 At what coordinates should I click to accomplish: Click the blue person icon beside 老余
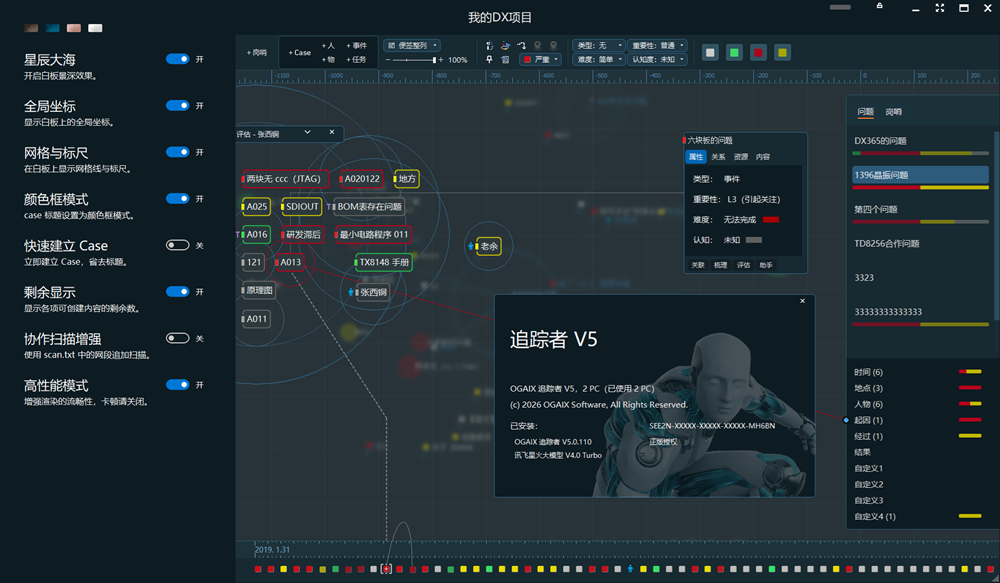(x=471, y=246)
